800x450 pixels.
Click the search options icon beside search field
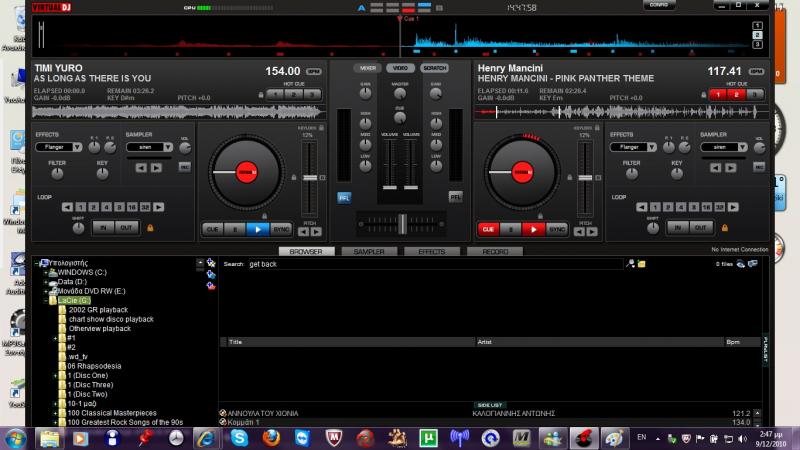[x=631, y=263]
